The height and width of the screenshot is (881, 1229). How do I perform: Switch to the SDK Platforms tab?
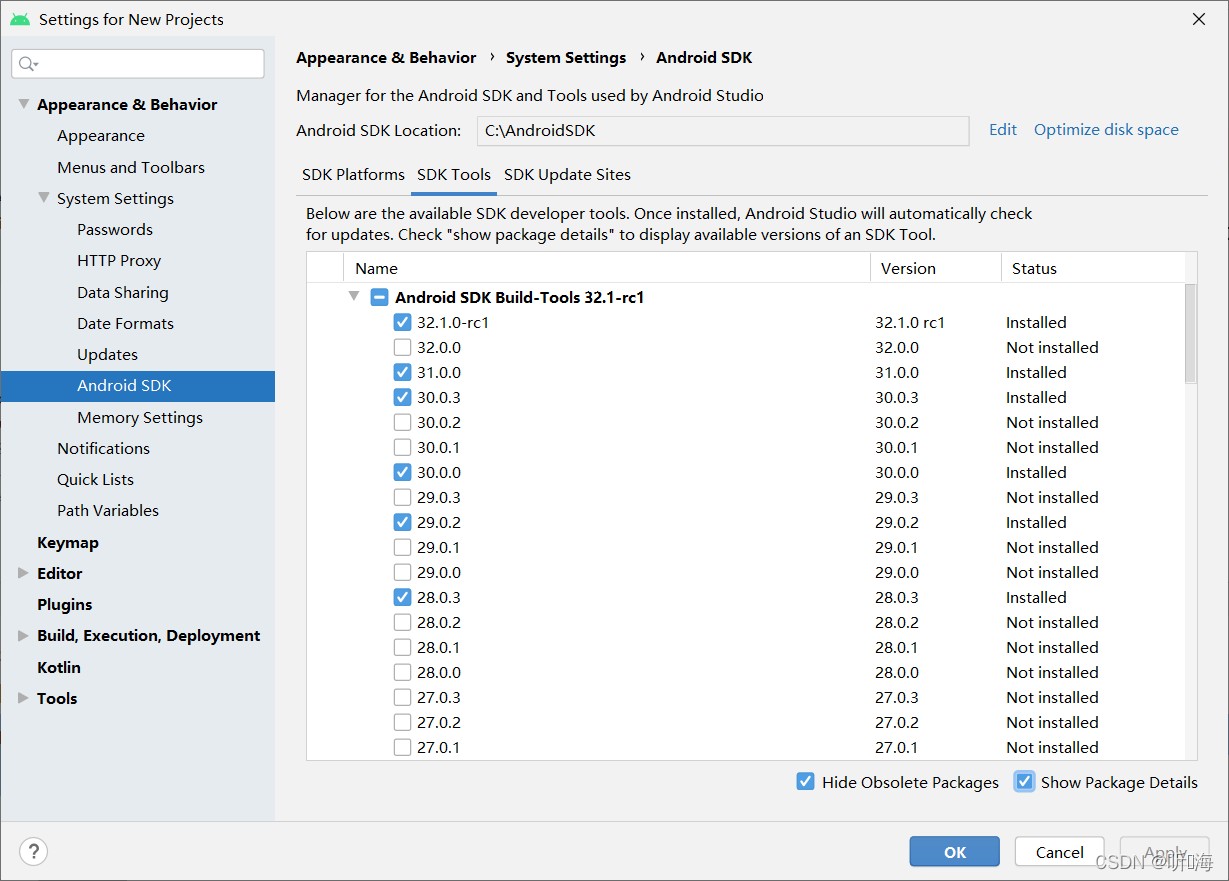tap(353, 174)
